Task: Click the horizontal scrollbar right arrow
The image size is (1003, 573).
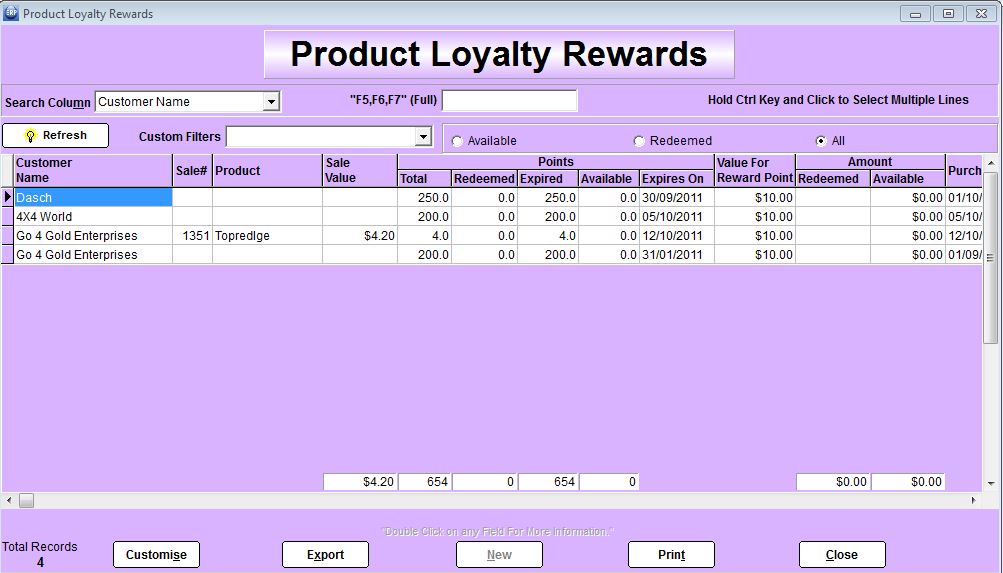Action: point(976,500)
